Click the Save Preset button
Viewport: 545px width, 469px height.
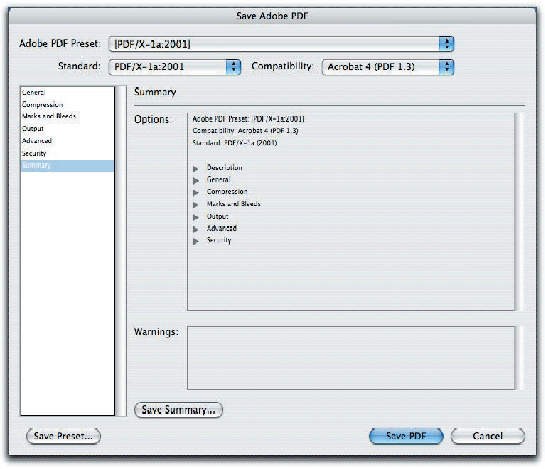[x=64, y=436]
